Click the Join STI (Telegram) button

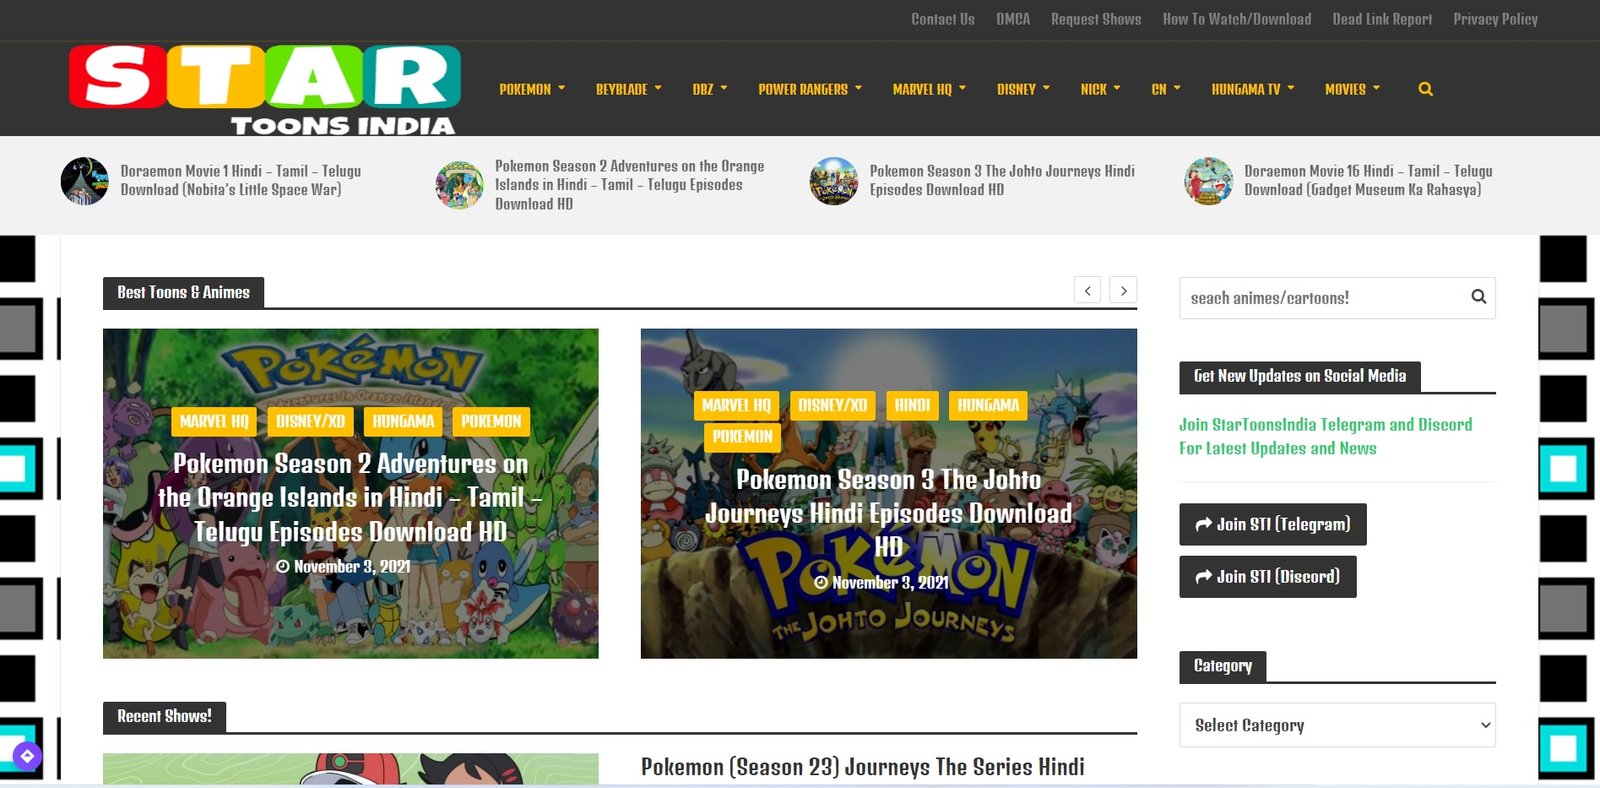1272,524
